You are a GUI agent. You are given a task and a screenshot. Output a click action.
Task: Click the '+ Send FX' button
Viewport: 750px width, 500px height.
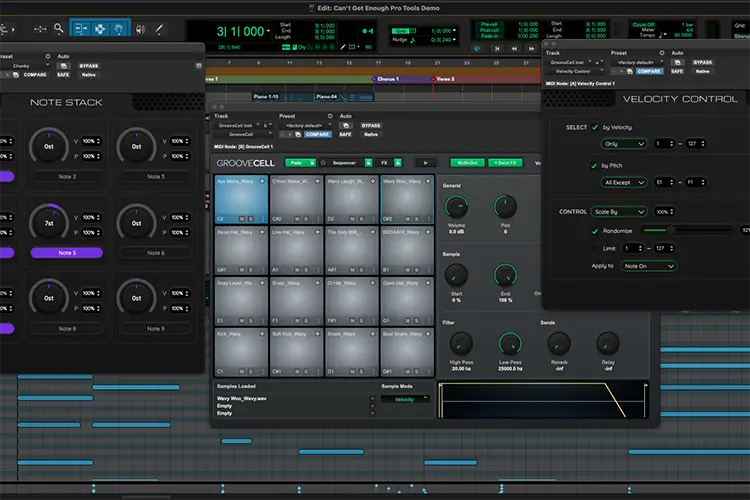[505, 163]
